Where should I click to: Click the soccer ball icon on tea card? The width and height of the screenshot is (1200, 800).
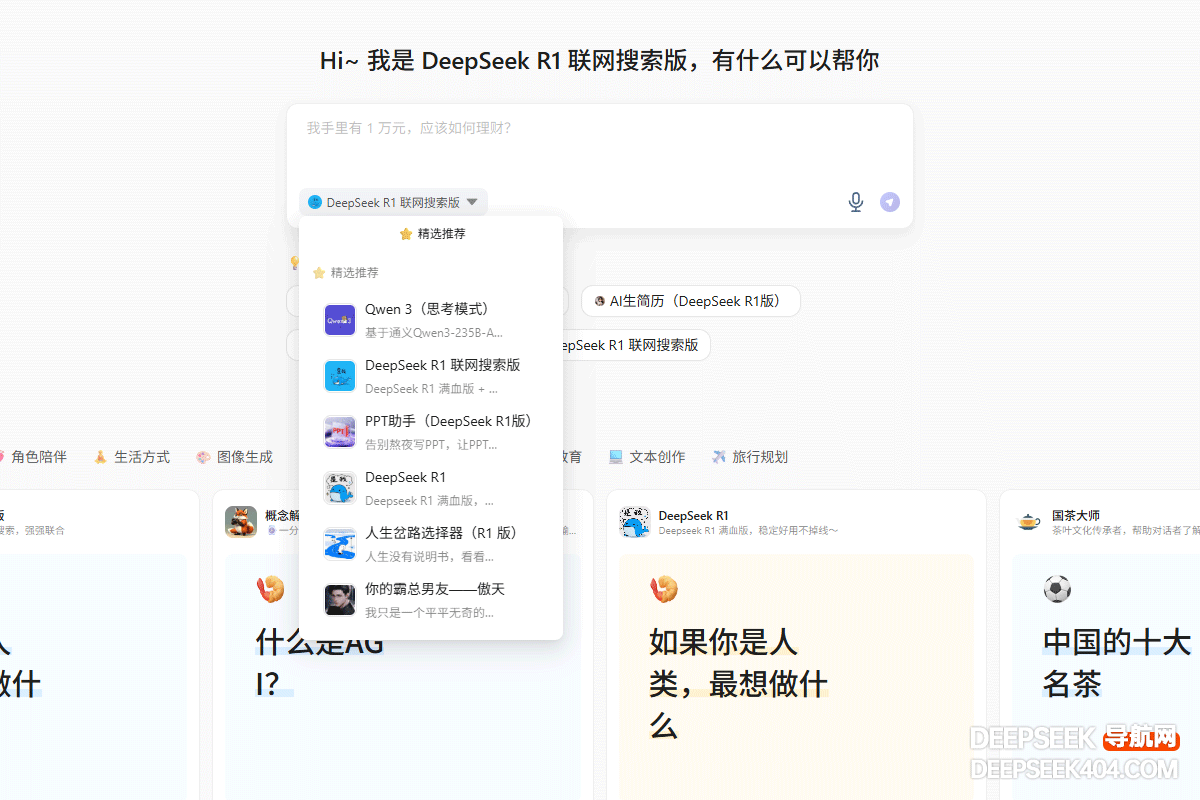pyautogui.click(x=1057, y=589)
